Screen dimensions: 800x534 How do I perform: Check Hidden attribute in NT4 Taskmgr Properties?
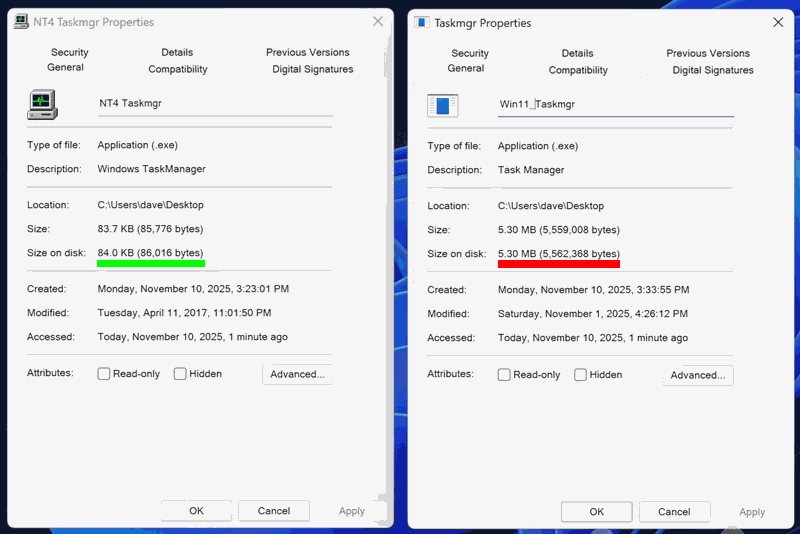coord(180,374)
